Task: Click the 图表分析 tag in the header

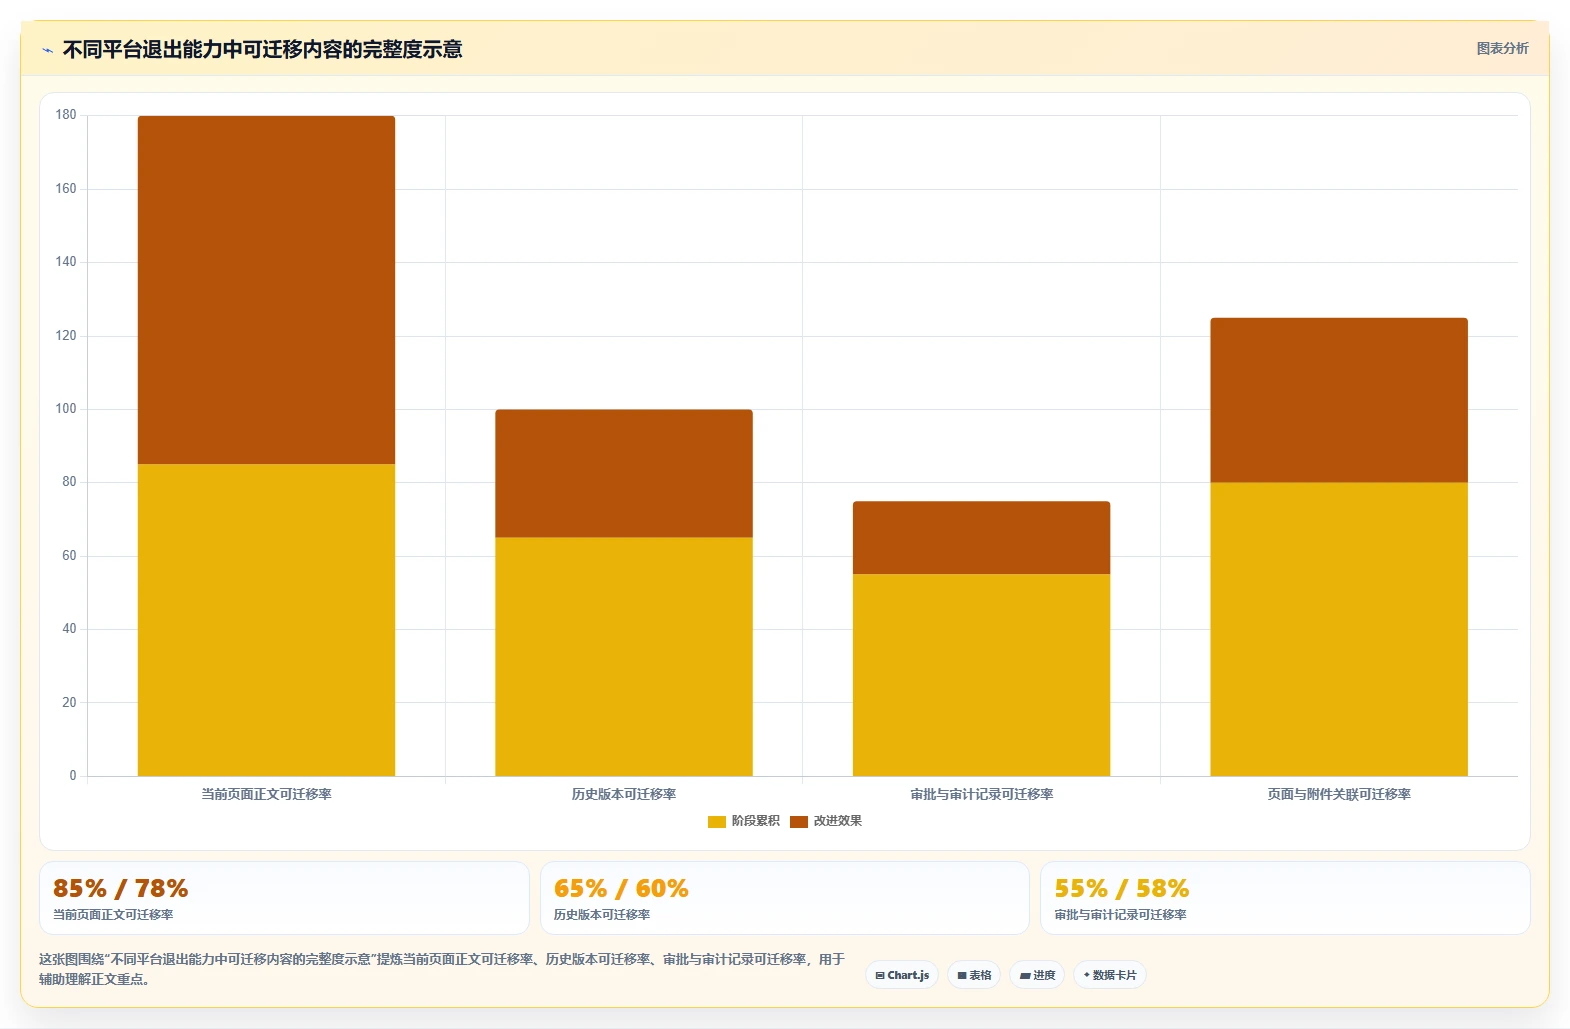Action: [1502, 48]
